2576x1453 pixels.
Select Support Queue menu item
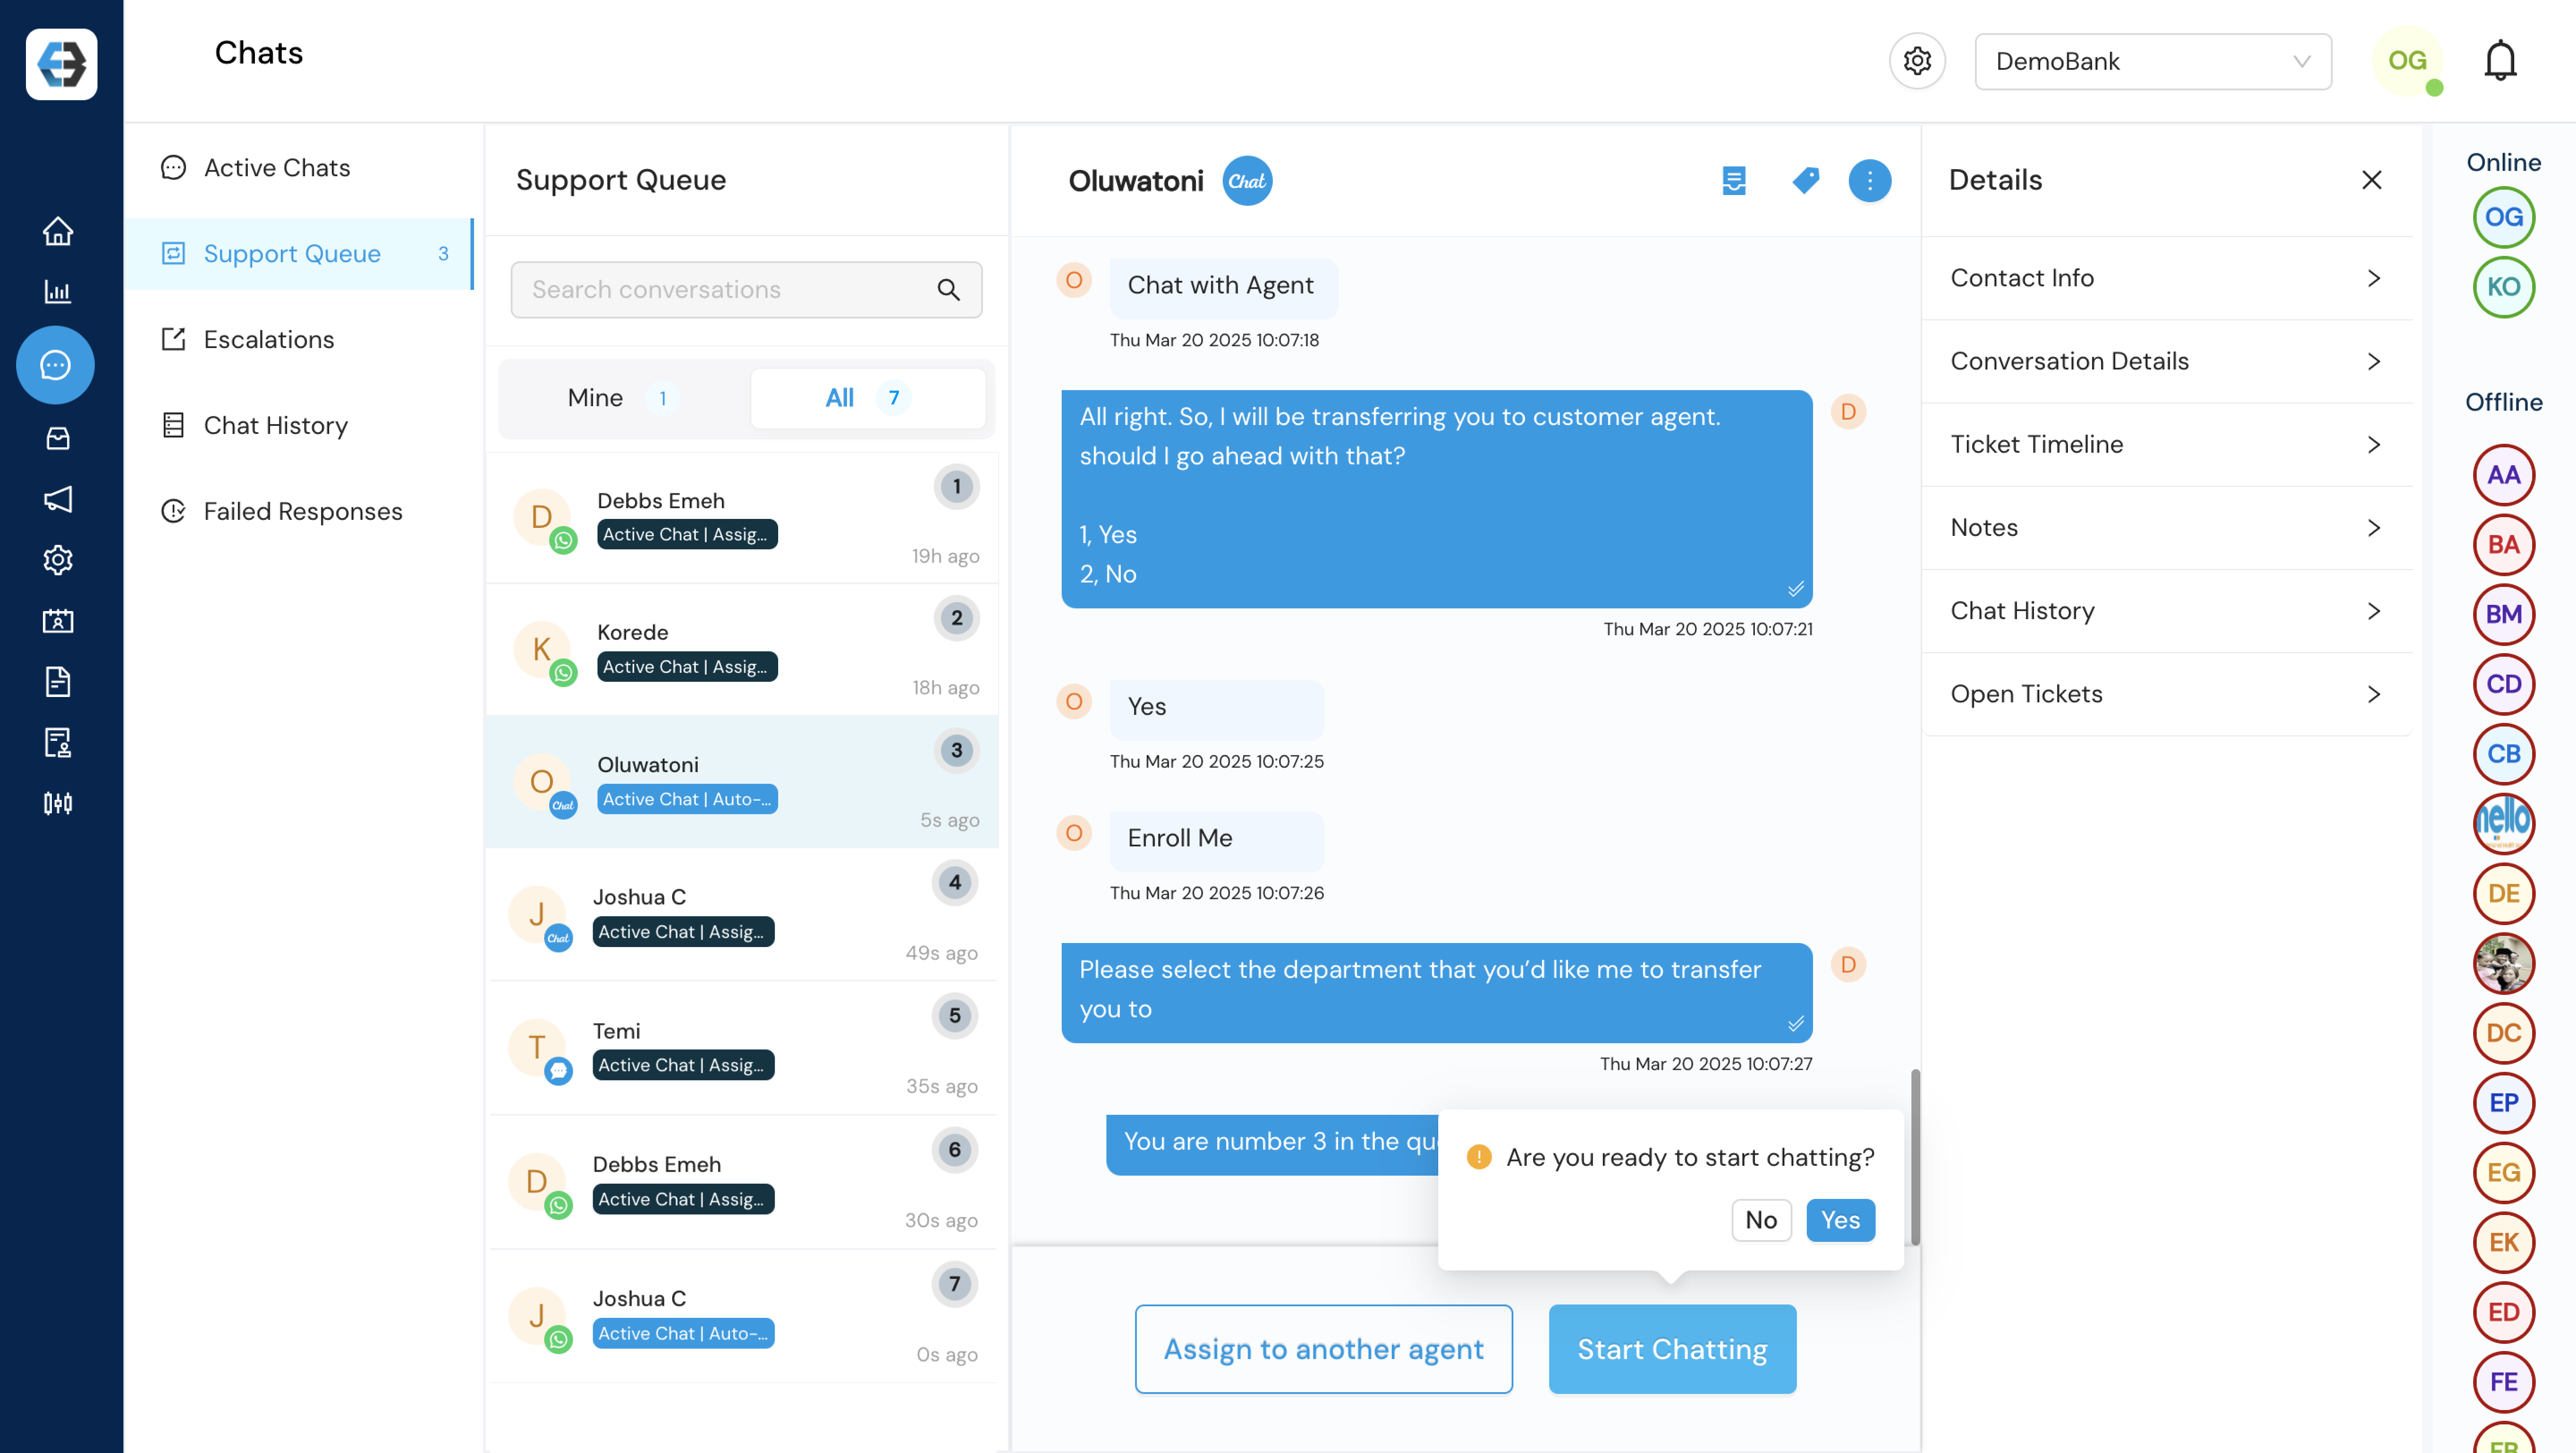click(299, 254)
